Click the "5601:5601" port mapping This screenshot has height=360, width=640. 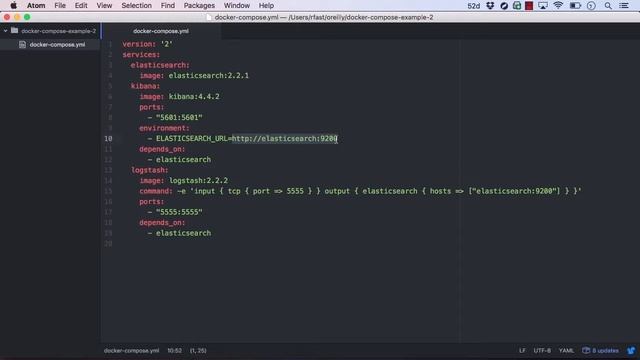tap(179, 118)
